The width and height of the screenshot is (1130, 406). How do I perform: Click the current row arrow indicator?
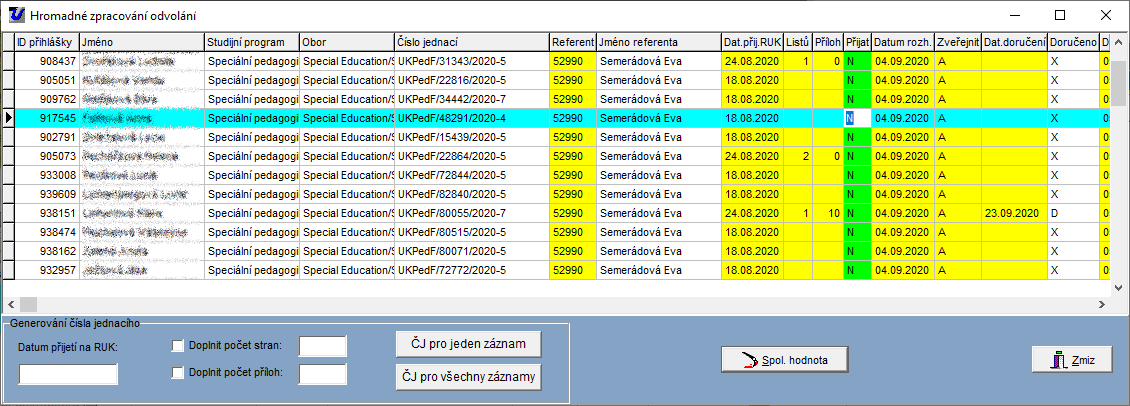pos(8,118)
